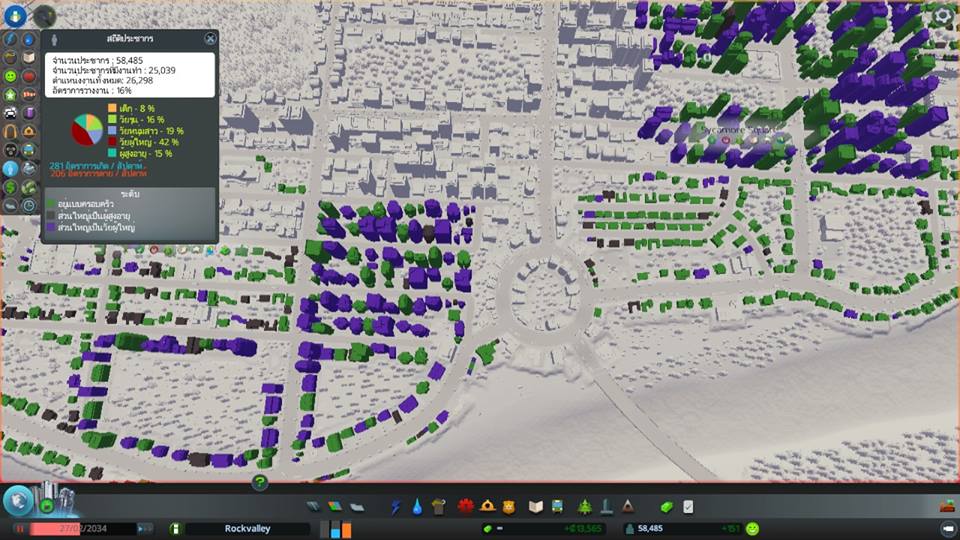Select the Health red info view

pyautogui.click(x=29, y=76)
